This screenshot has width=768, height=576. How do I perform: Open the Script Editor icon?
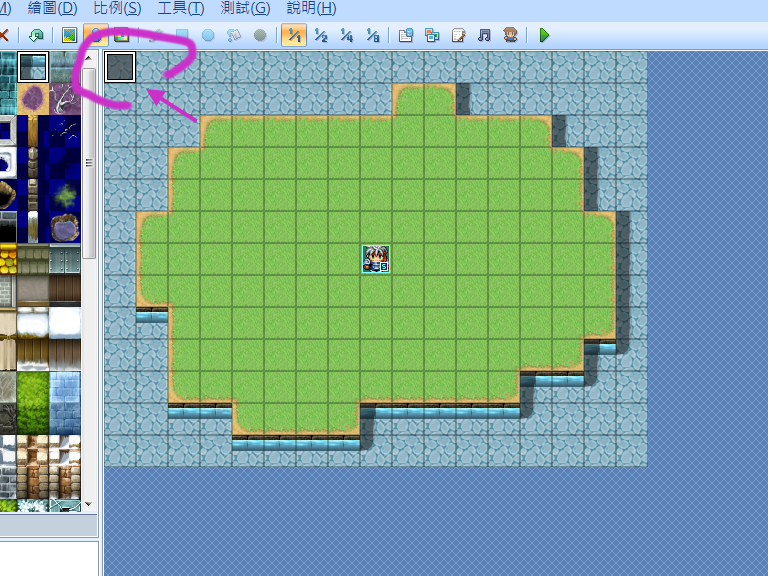[x=458, y=35]
